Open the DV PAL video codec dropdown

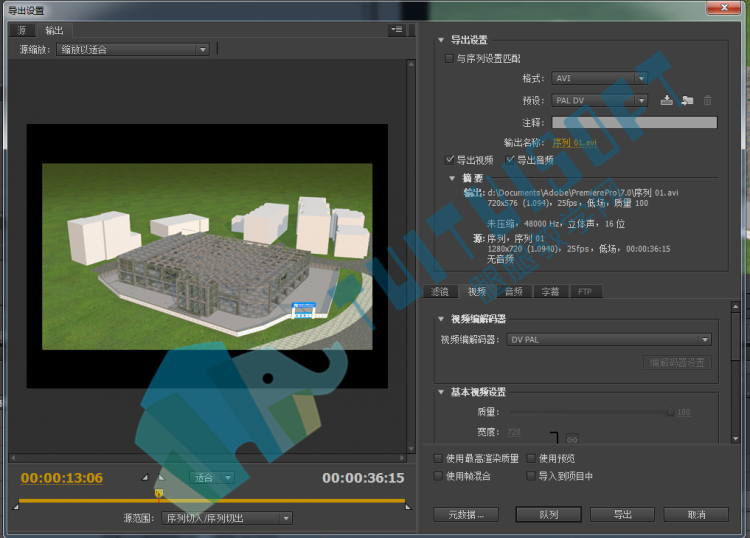pos(609,340)
